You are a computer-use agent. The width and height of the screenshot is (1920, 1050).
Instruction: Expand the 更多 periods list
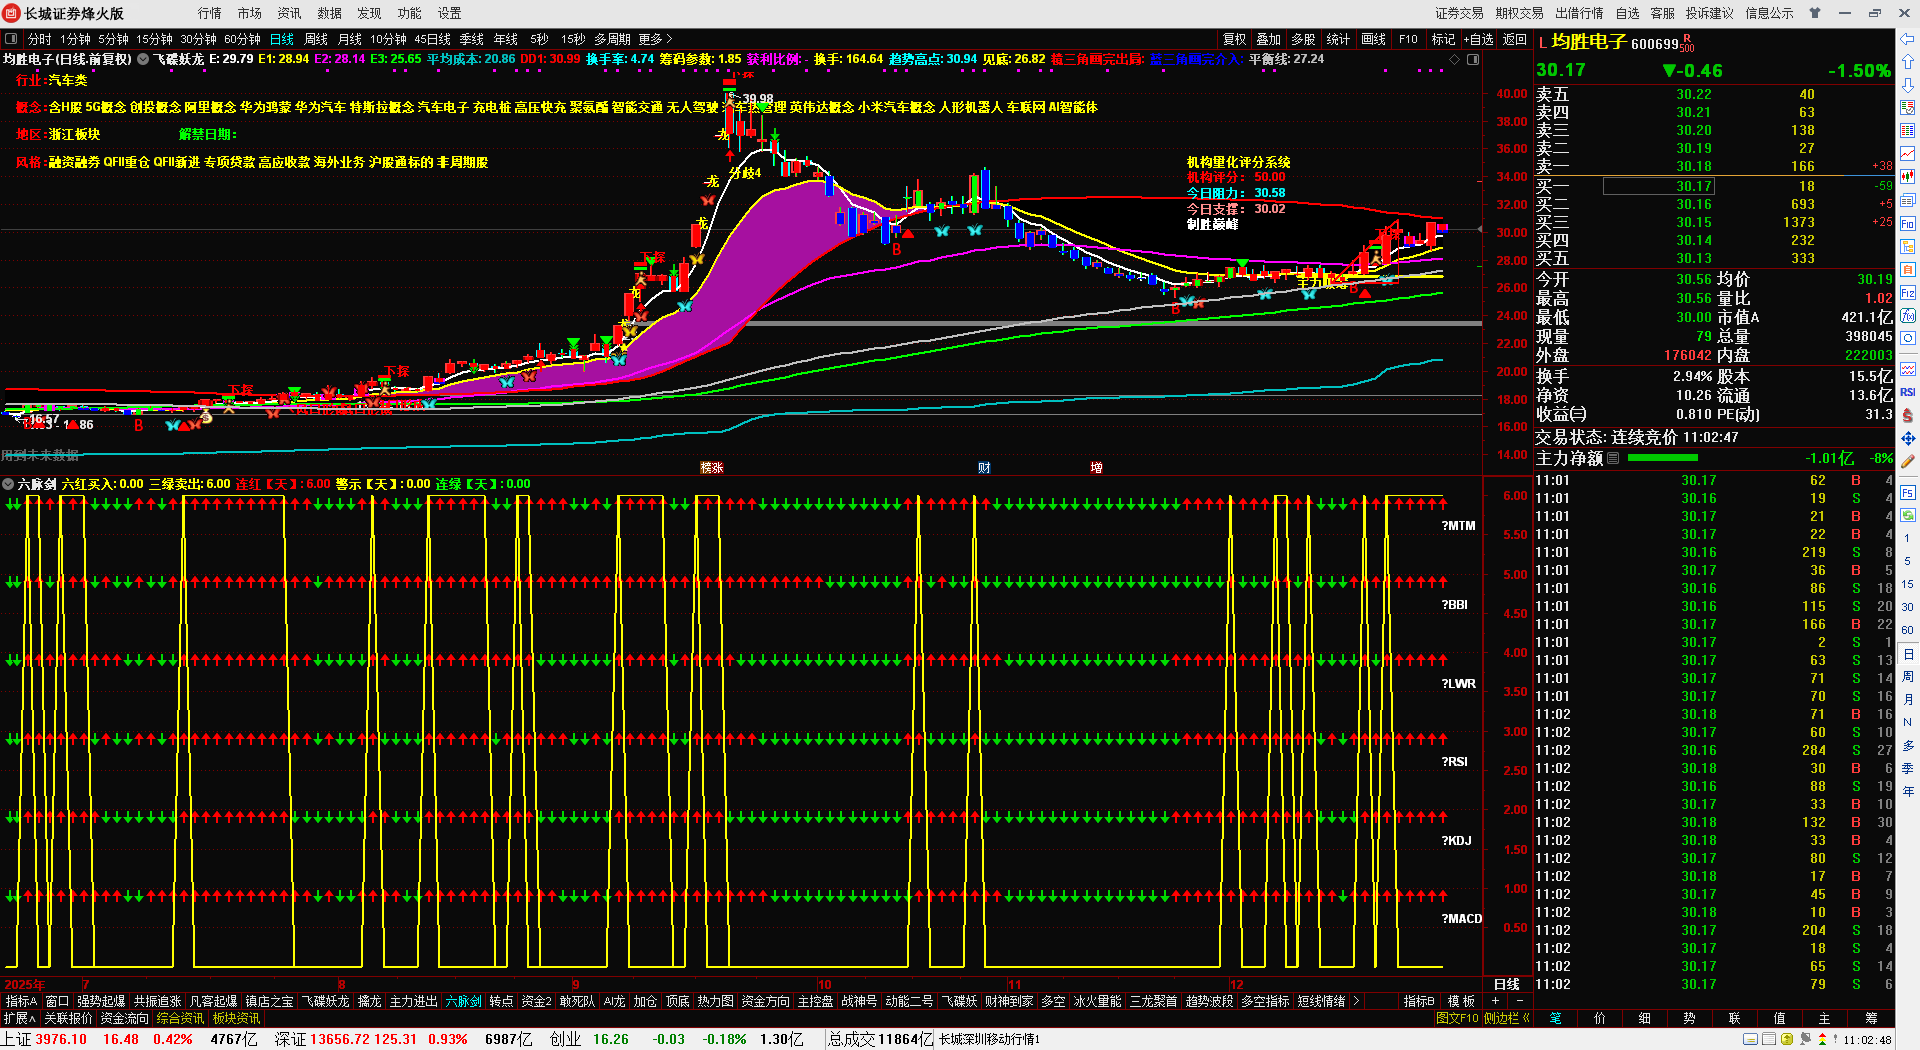tap(655, 39)
